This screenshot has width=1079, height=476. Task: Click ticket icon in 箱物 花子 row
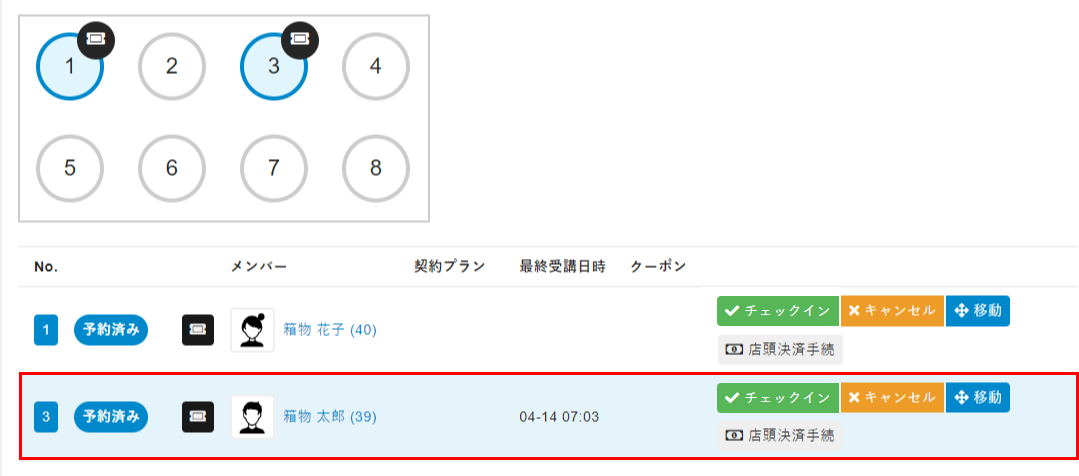click(x=198, y=330)
